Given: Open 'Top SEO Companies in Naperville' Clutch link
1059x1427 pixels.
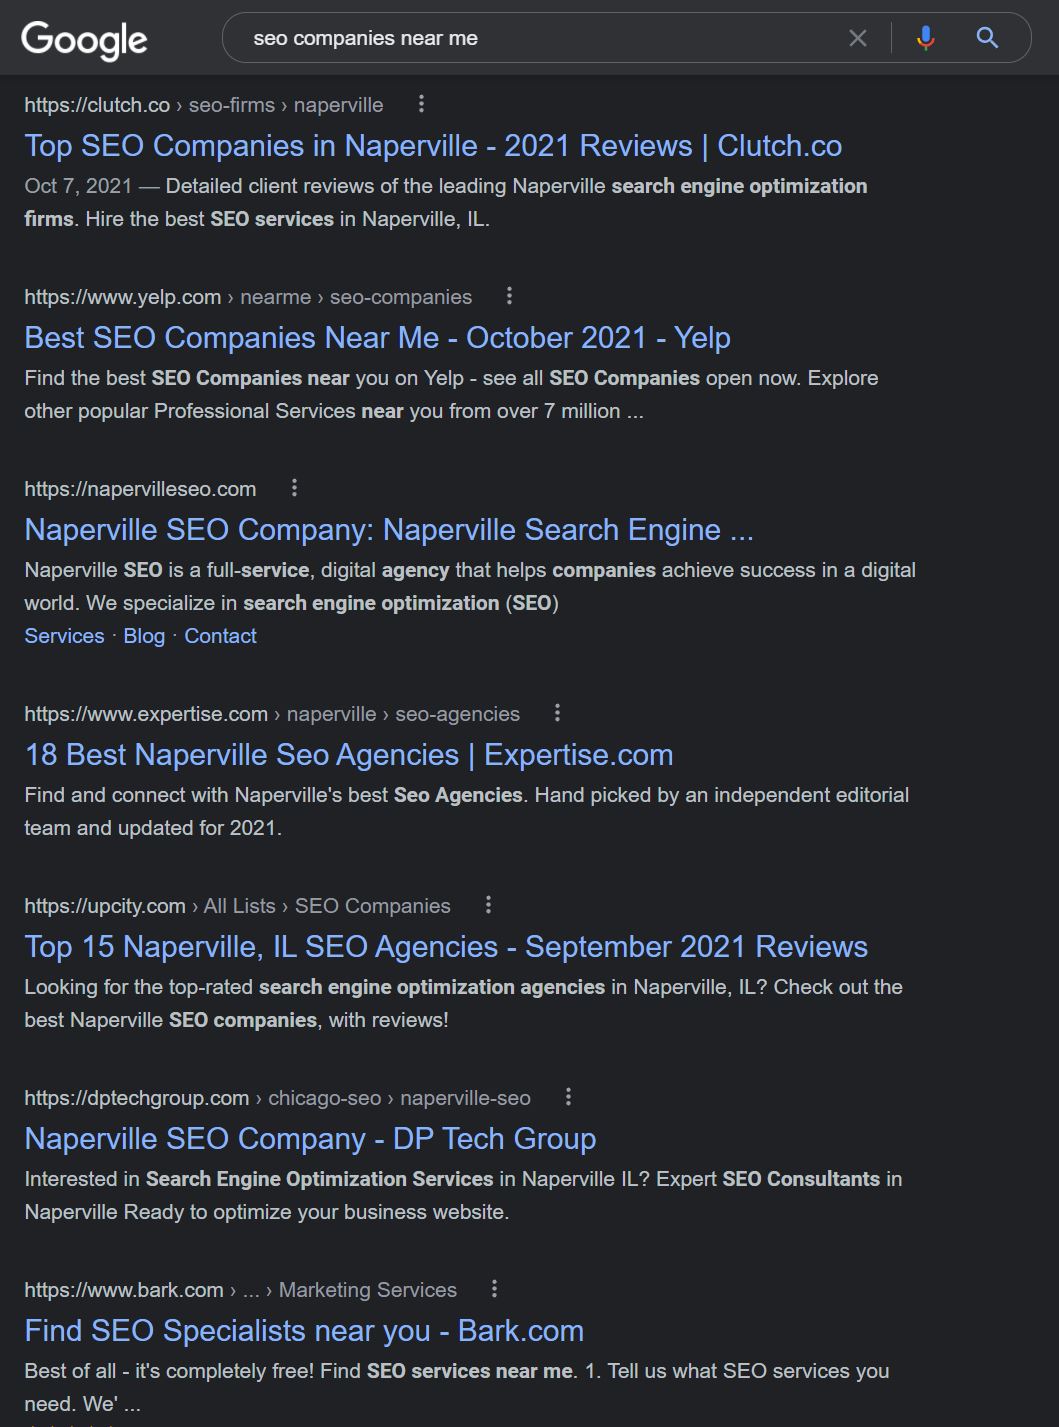Looking at the screenshot, I should click(x=433, y=146).
